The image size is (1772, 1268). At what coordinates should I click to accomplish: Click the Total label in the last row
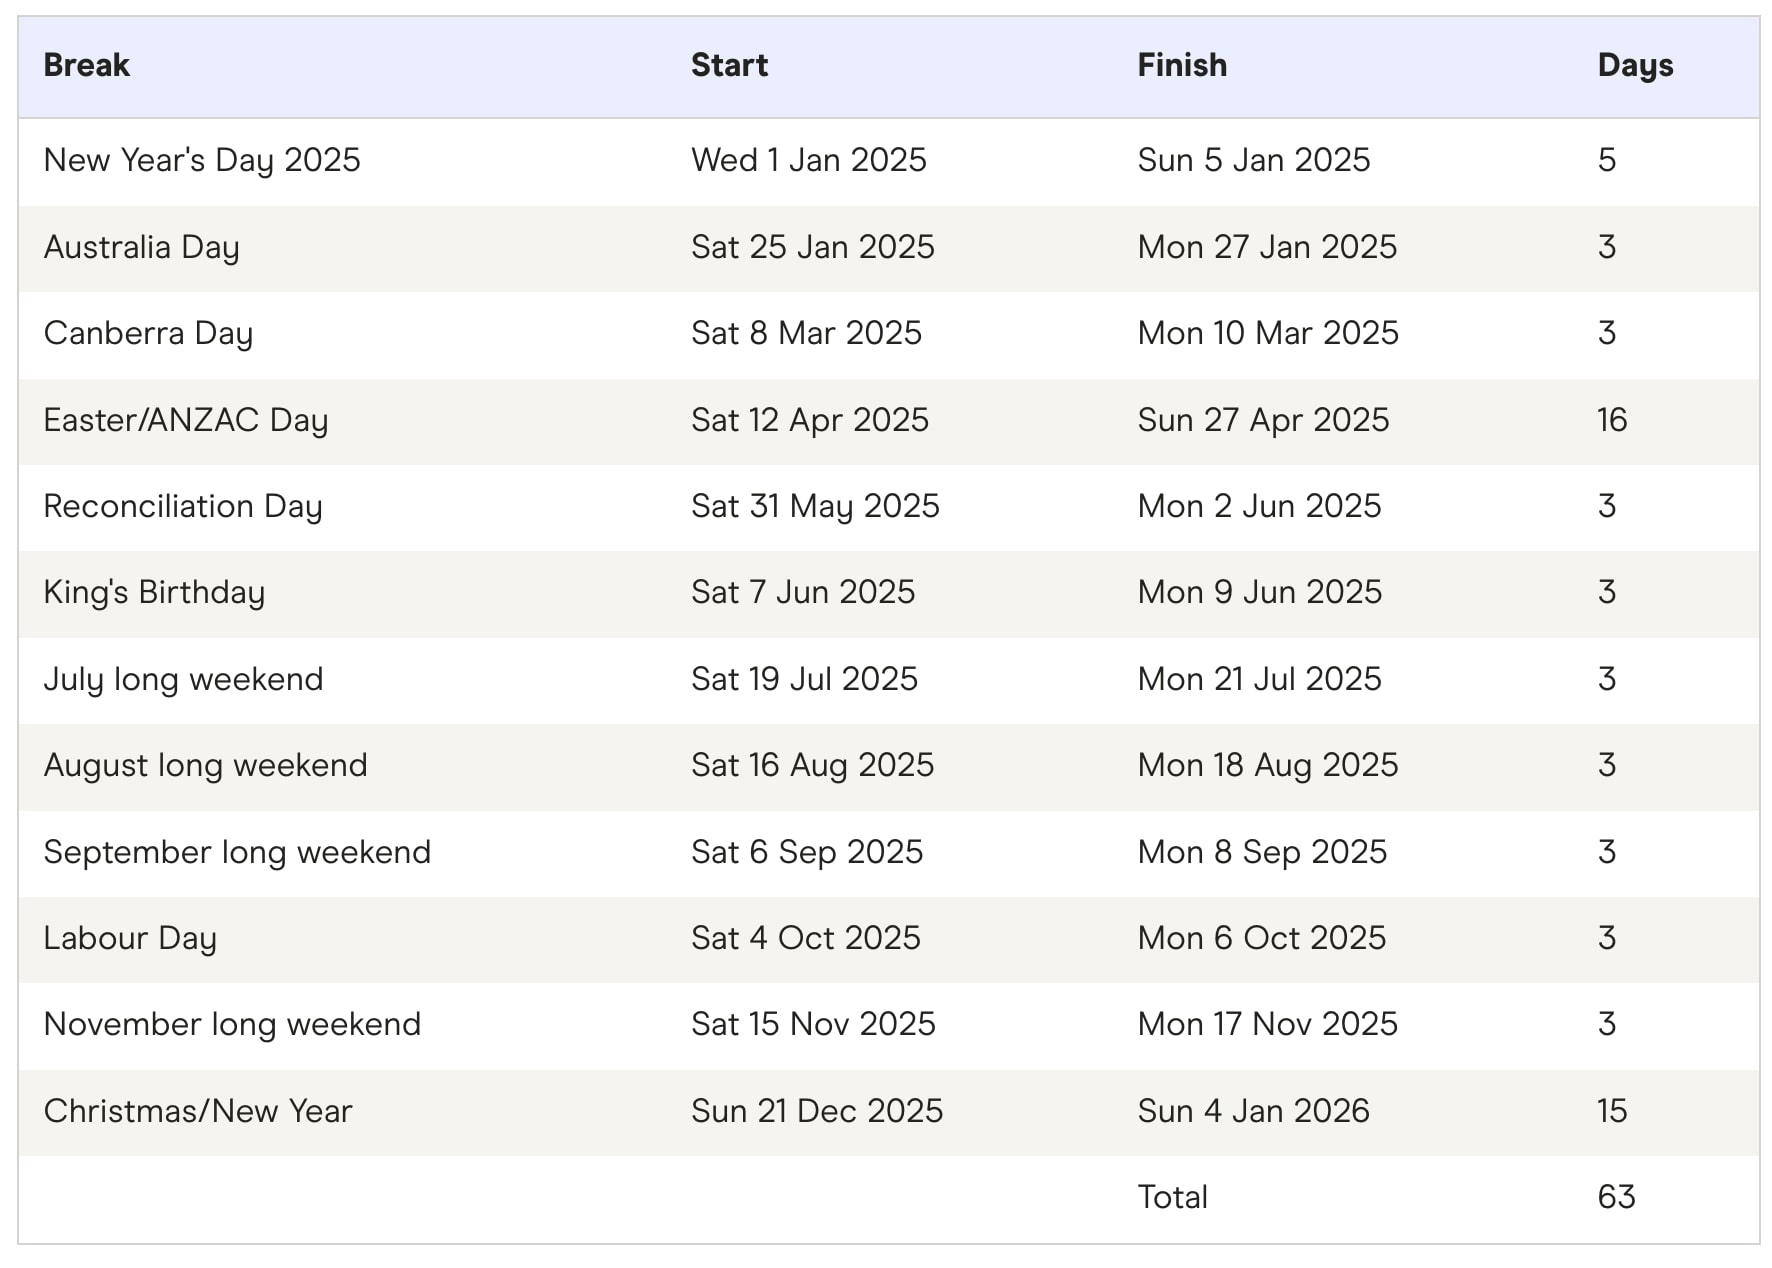point(1172,1197)
